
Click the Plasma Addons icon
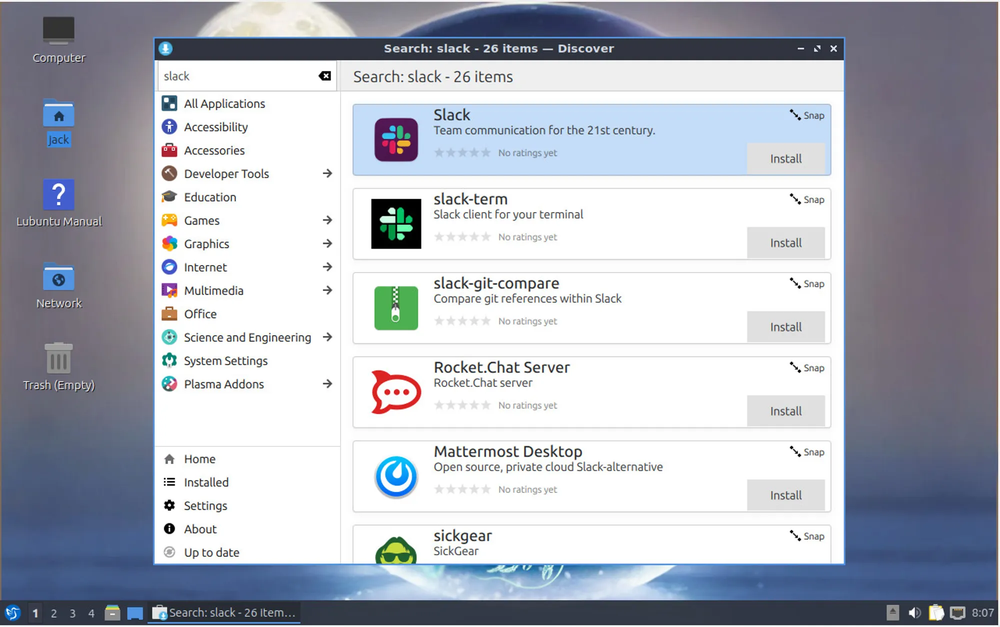click(x=169, y=384)
